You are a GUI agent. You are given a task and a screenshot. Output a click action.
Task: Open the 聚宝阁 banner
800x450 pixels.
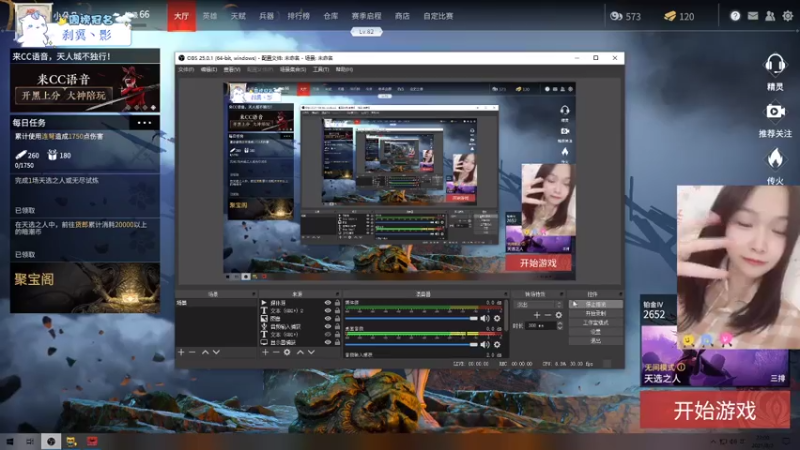tap(85, 288)
